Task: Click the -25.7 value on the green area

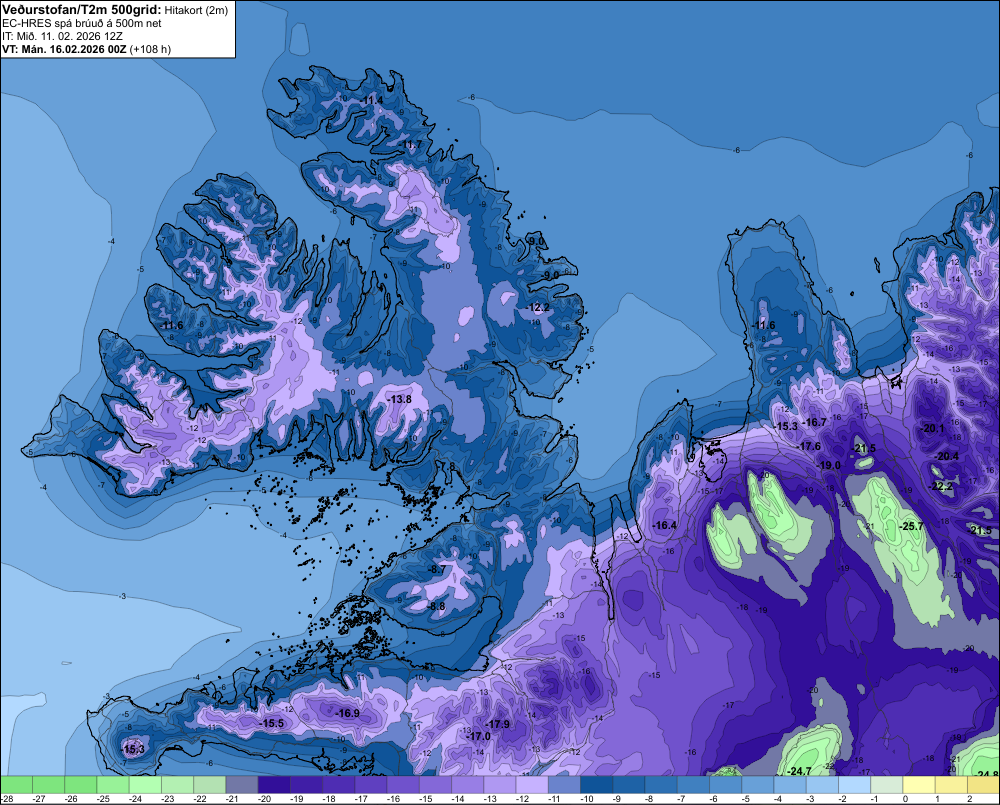Action: coord(912,526)
